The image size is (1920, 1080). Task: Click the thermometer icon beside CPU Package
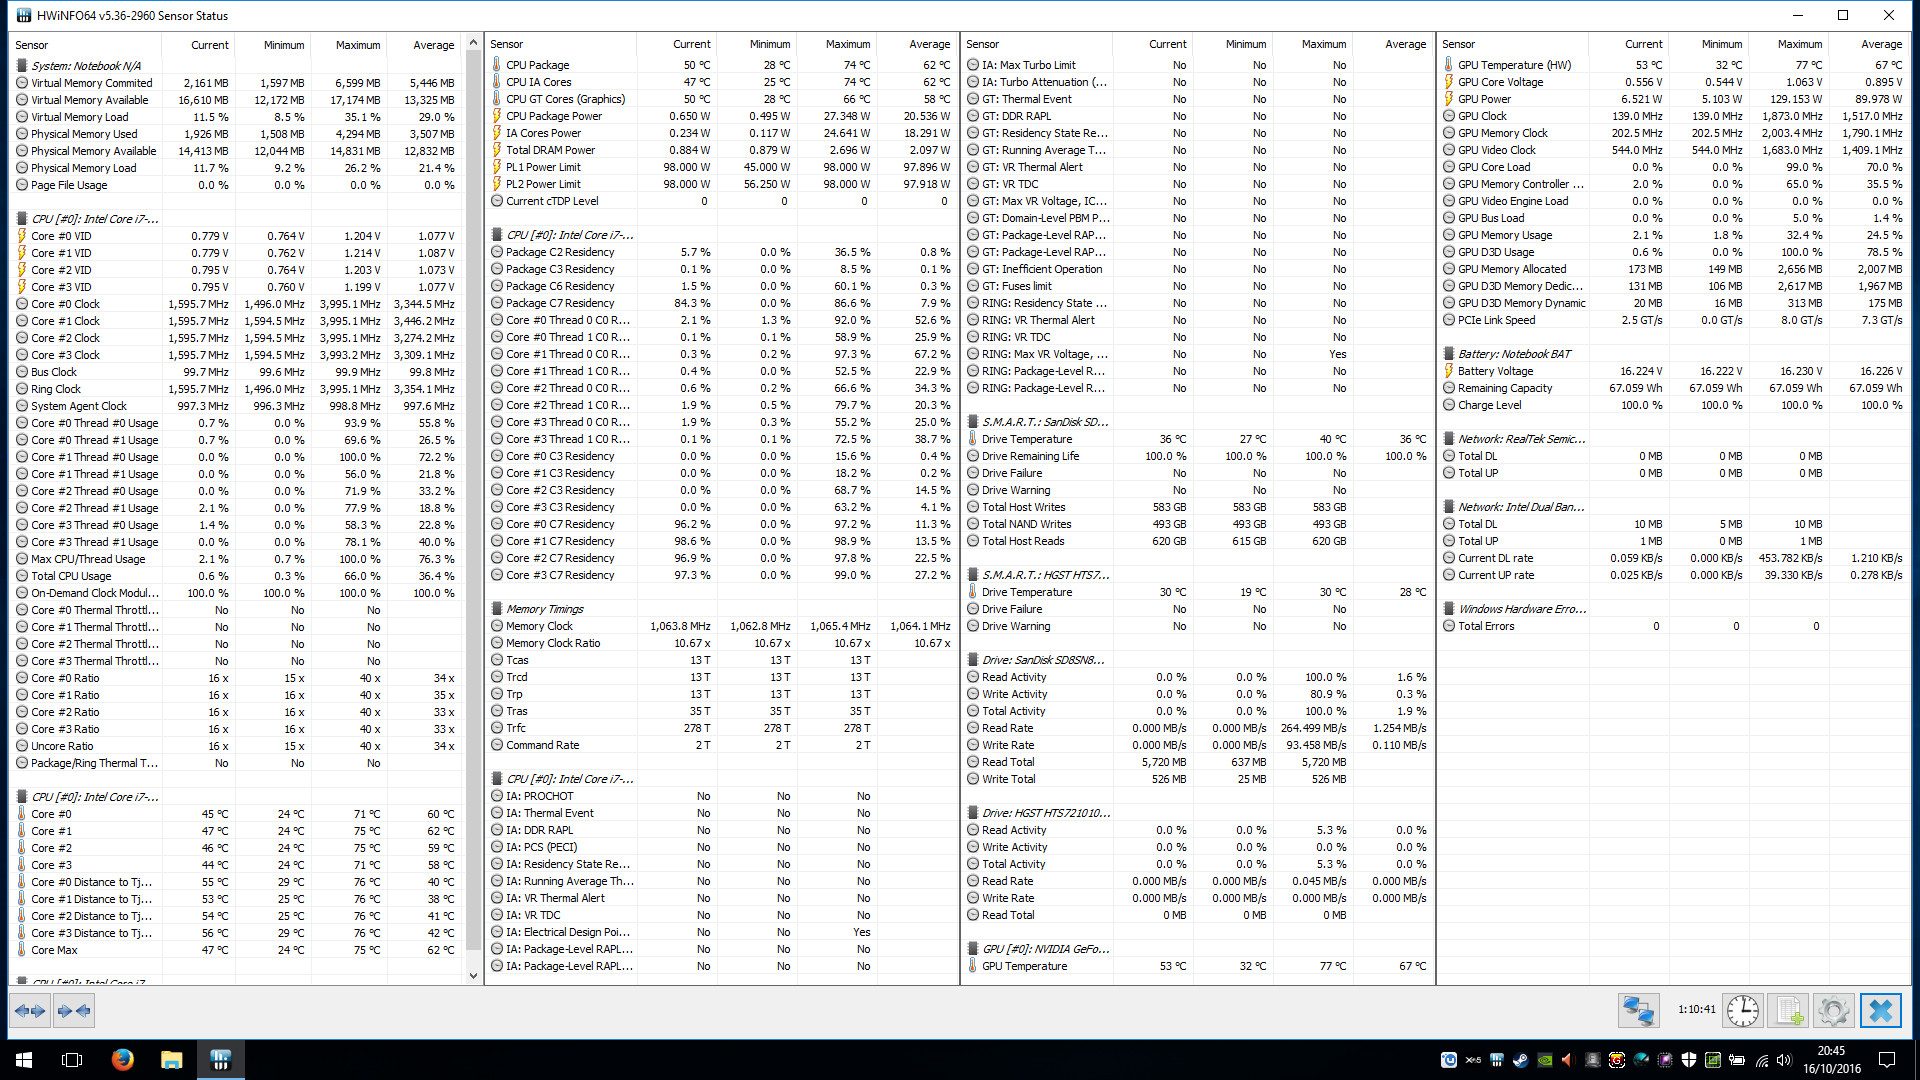(x=497, y=65)
